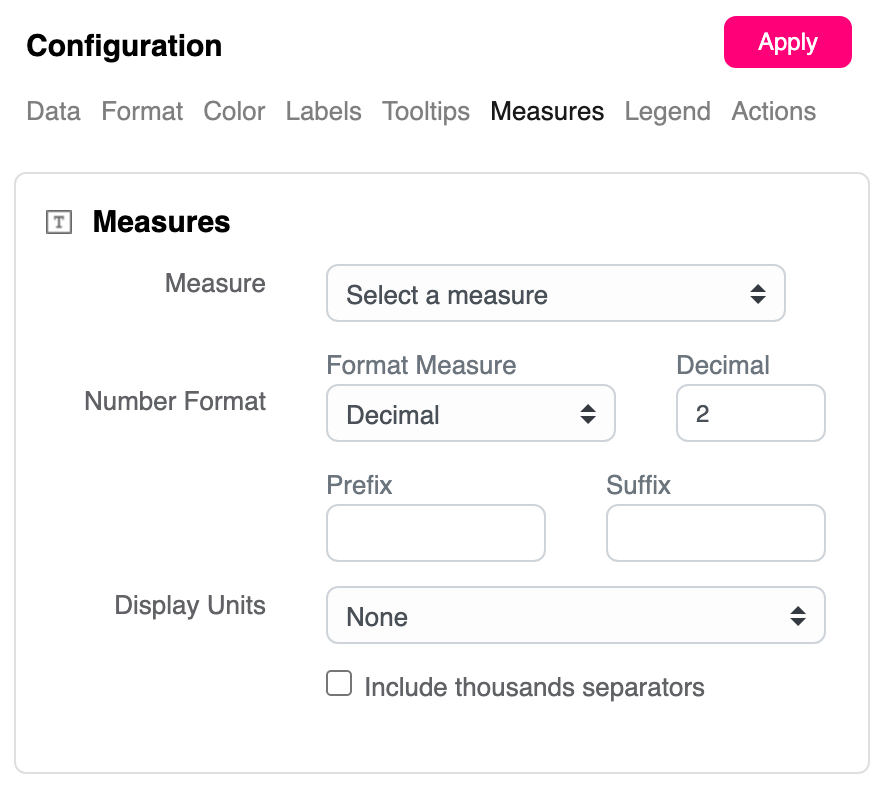Switch to the Data tab
Image resolution: width=884 pixels, height=796 pixels.
tap(53, 111)
